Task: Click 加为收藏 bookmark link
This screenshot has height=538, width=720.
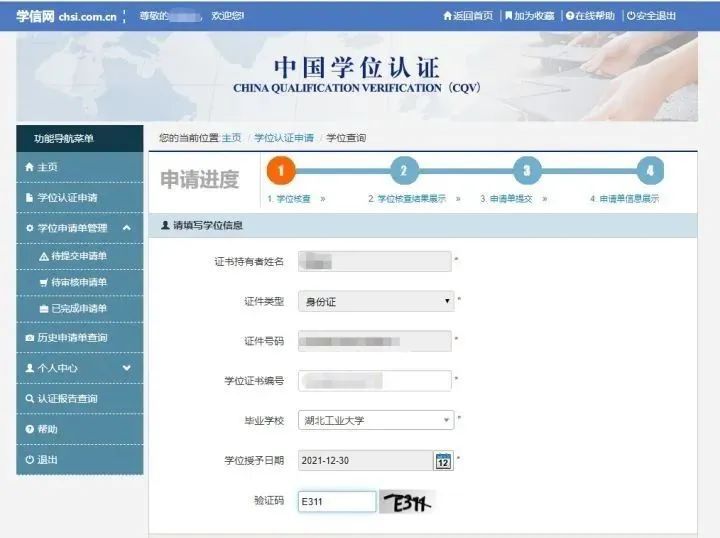Action: pos(530,16)
